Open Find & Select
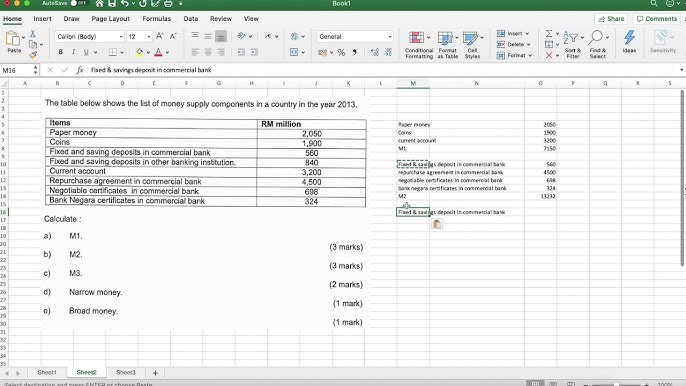The width and height of the screenshot is (686, 386). 598,45
